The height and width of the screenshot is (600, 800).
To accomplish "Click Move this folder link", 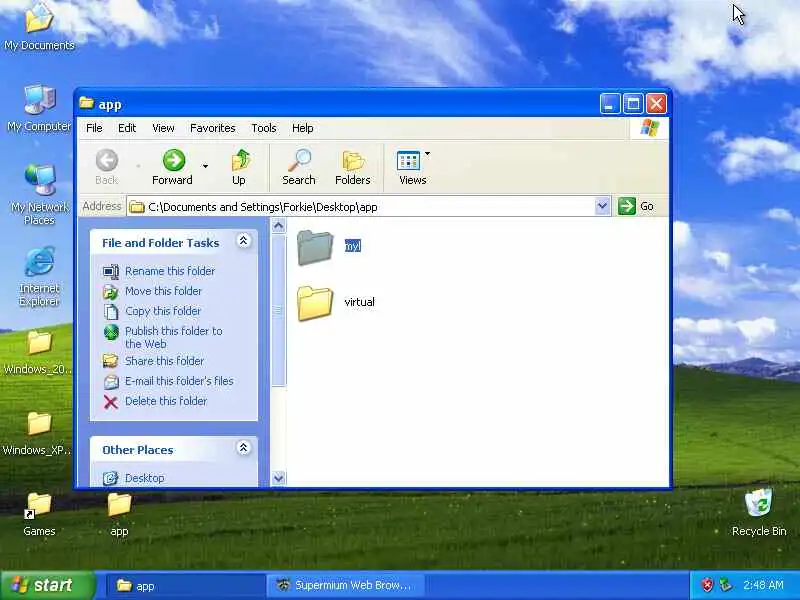I will tap(163, 291).
